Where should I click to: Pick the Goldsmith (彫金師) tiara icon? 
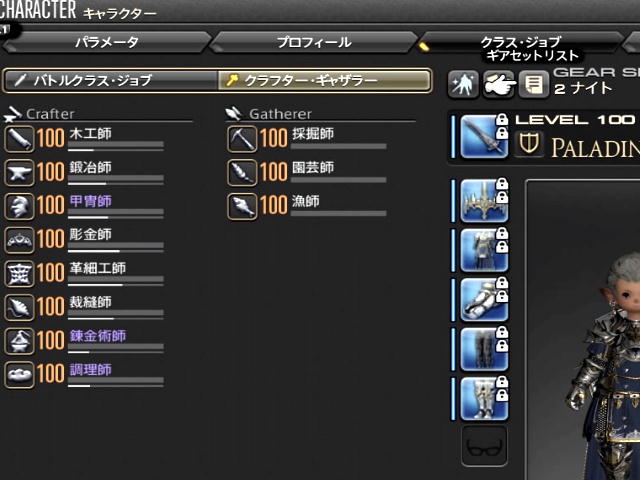pos(19,240)
